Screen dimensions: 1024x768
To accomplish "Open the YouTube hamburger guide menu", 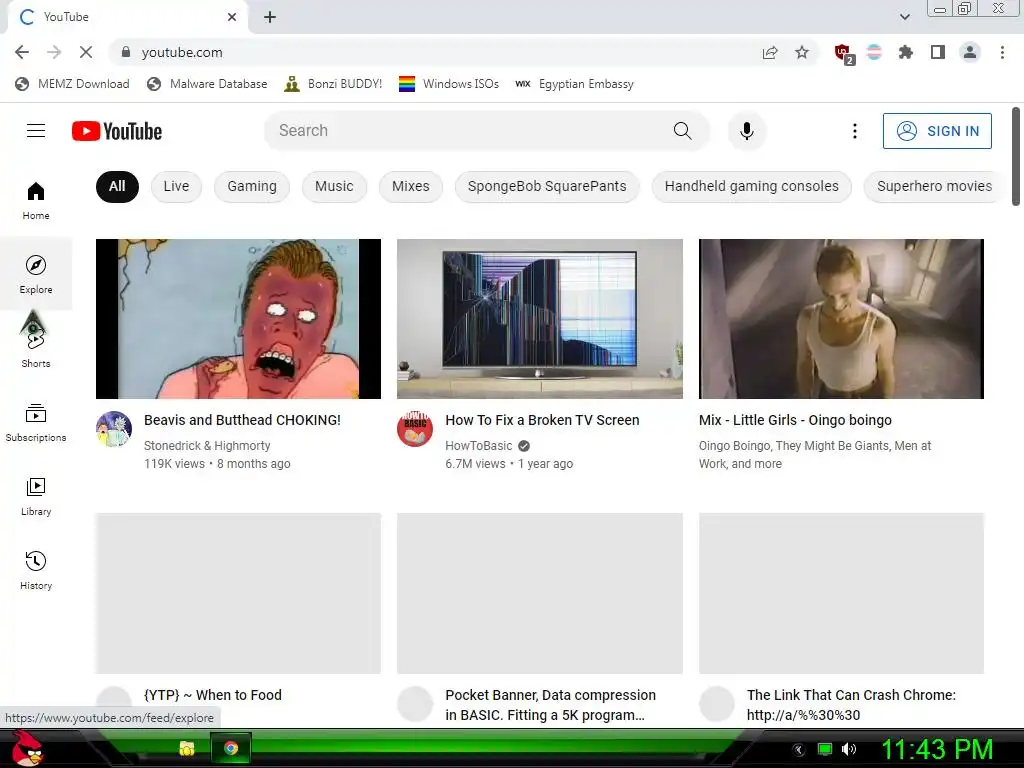I will click(36, 131).
